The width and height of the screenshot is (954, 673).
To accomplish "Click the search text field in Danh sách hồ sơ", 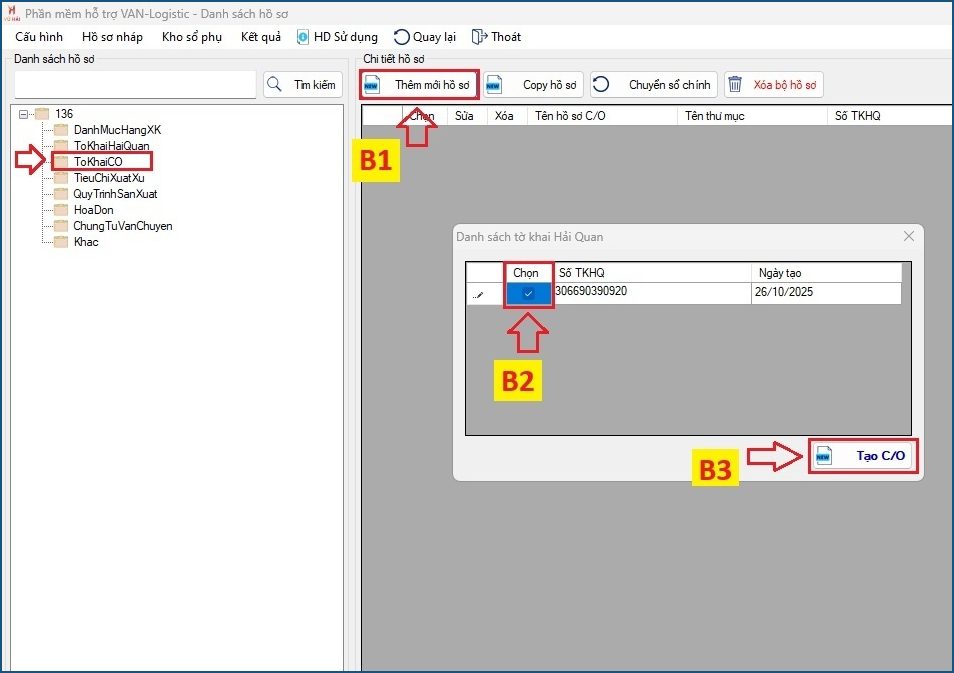I will click(x=135, y=85).
